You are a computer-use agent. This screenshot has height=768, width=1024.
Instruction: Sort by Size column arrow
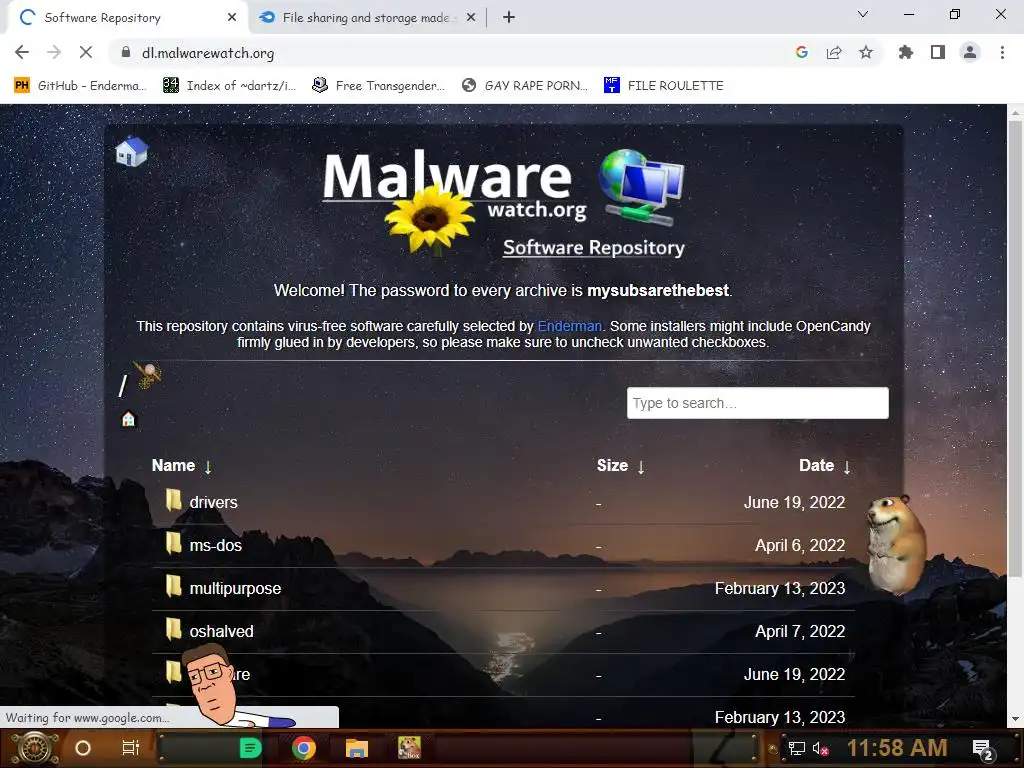[641, 466]
